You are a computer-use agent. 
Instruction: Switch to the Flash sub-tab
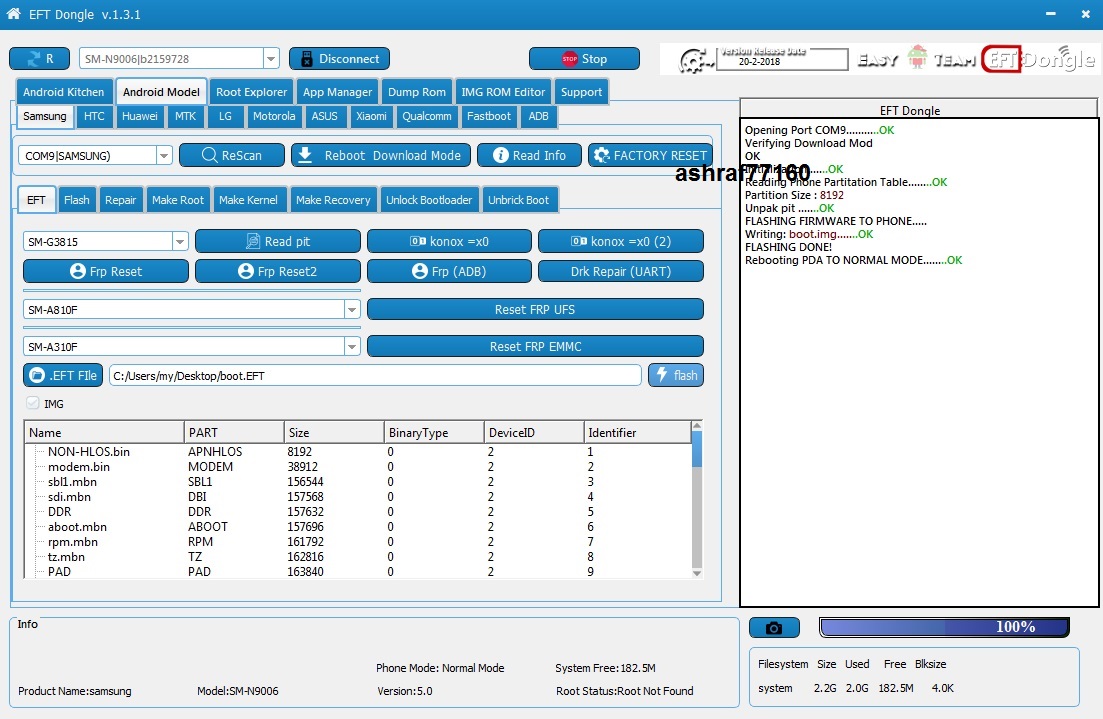click(77, 200)
